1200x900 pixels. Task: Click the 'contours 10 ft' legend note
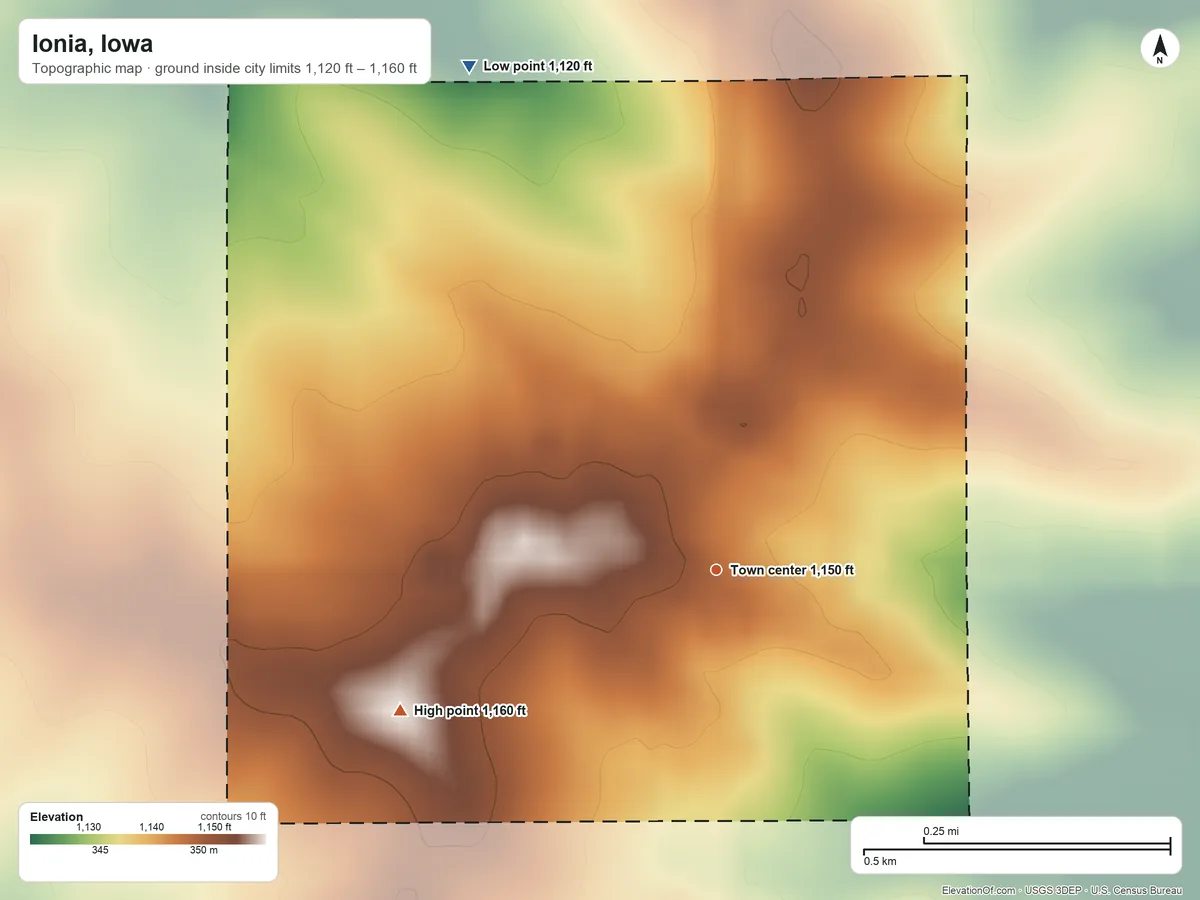233,816
